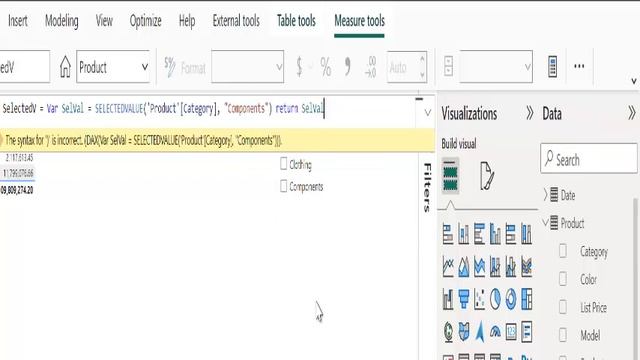Expand the formula bar chevron
Screen dimensions: 640x360
pos(427,113)
